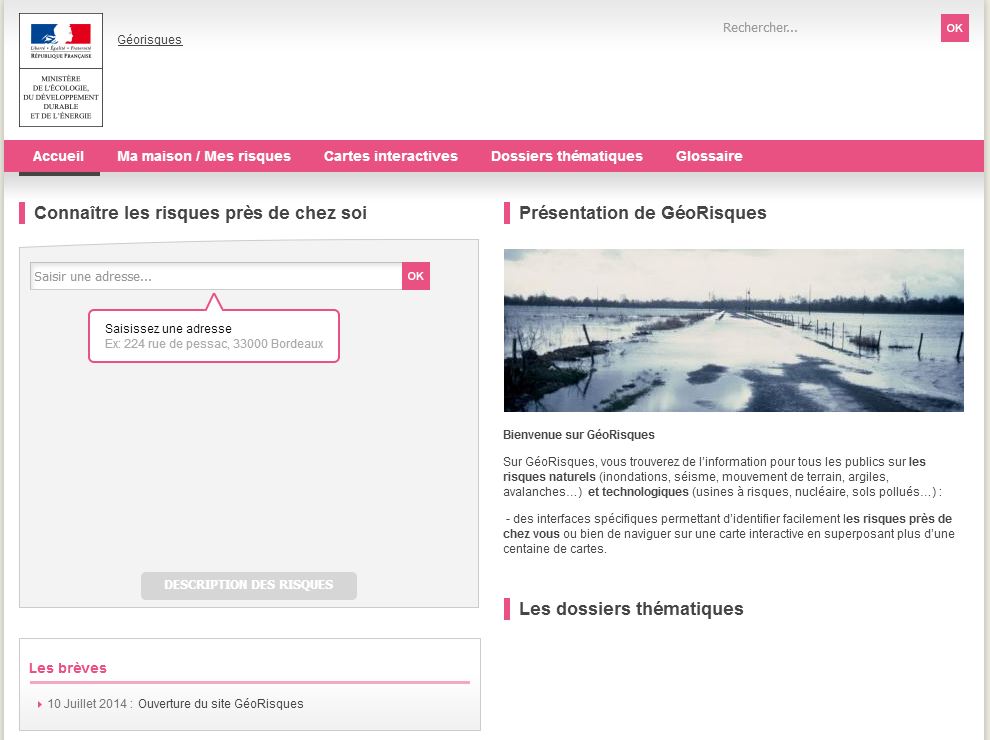Select the 'Les brèves' section title

[68, 668]
